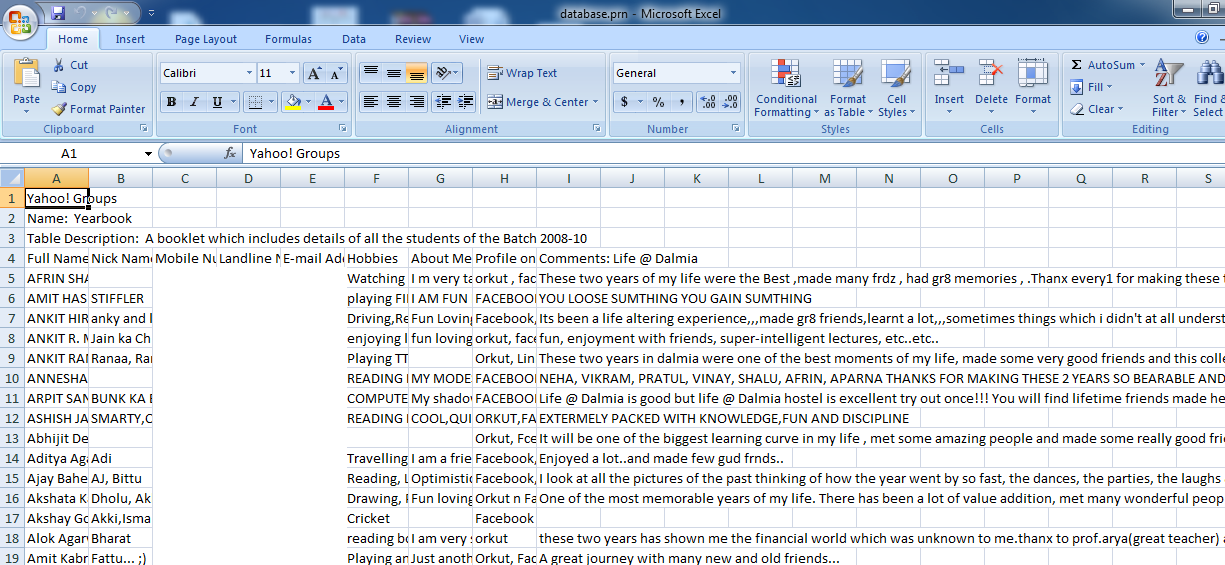Expand the Fill options

click(x=1111, y=87)
